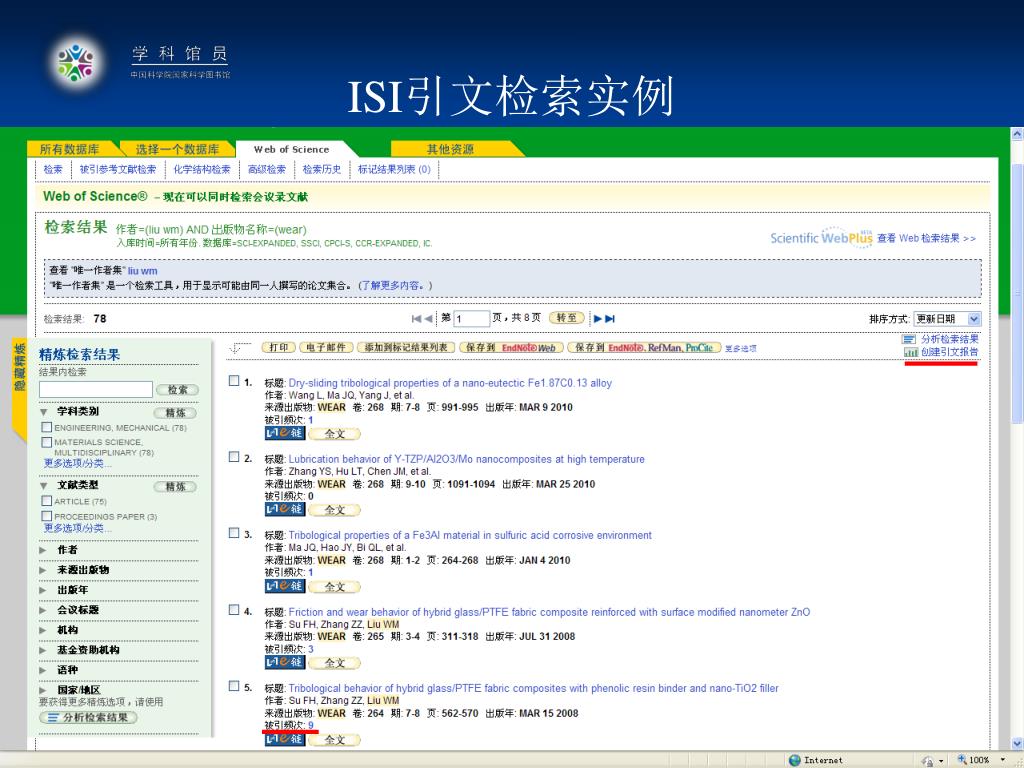This screenshot has height=768, width=1024.
Task: Jump to the first results page icon
Action: click(416, 319)
